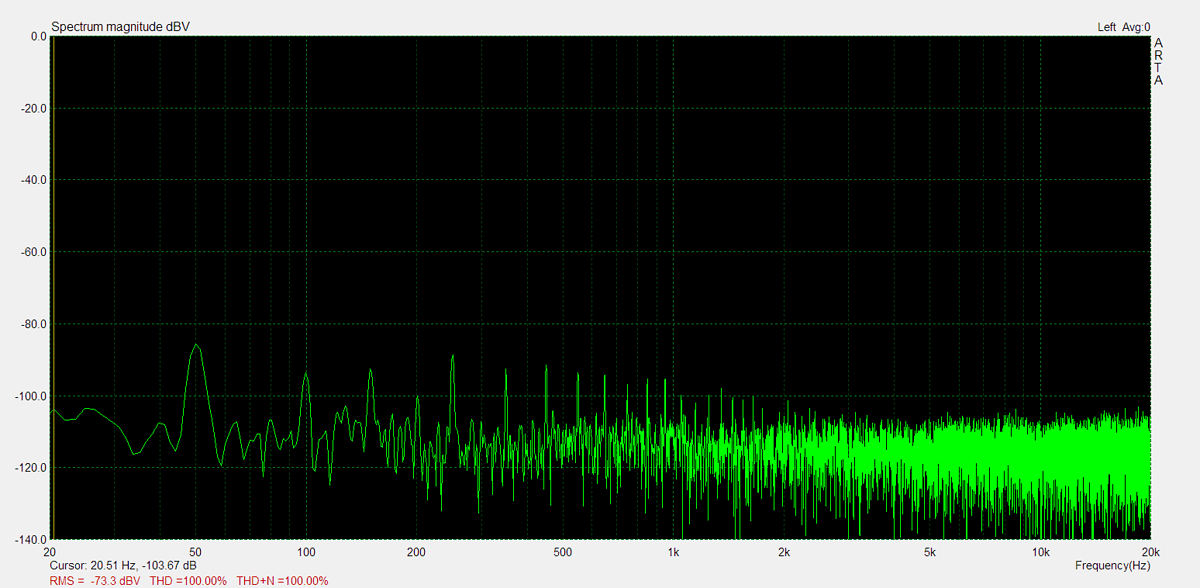Click the 0.0 dB y-axis label

click(38, 36)
